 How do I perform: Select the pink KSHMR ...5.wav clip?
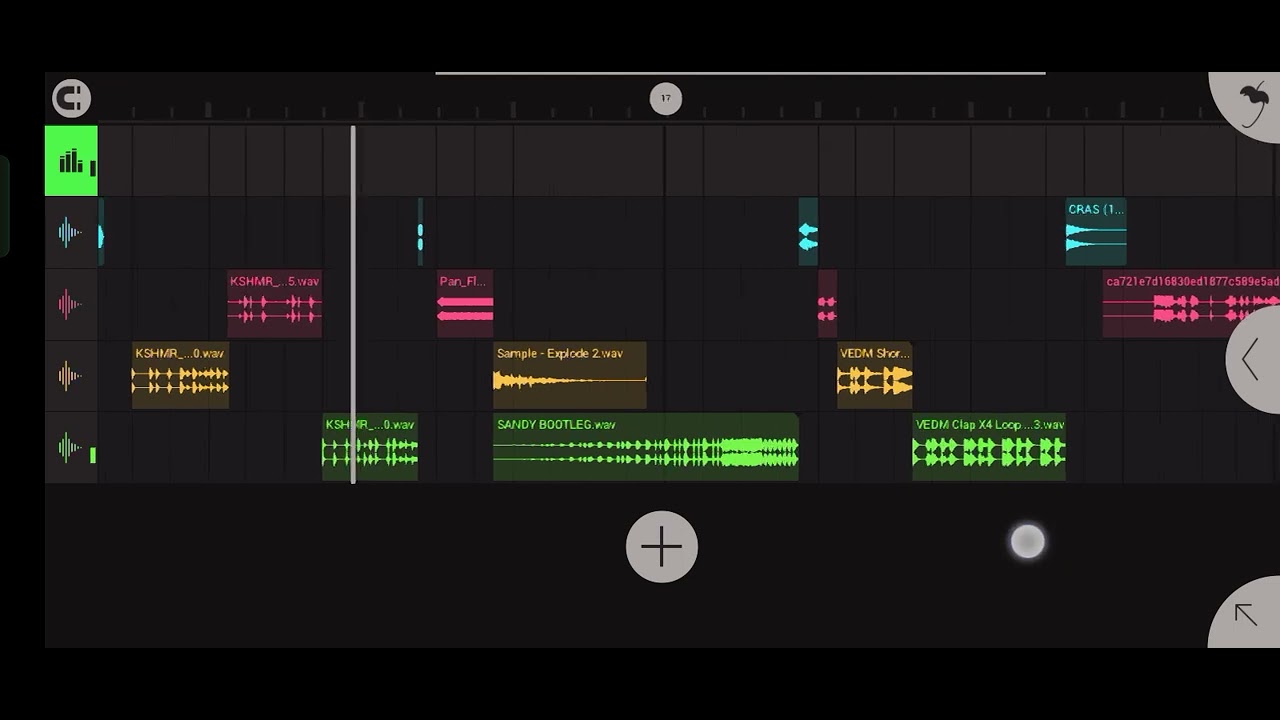(275, 304)
